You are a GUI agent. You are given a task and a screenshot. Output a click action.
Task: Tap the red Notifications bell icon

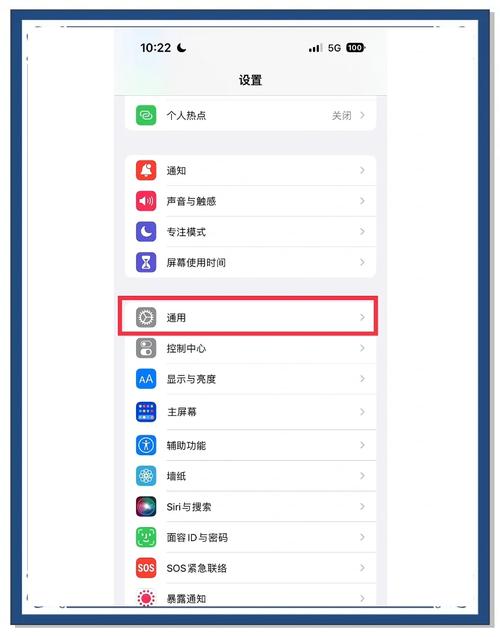146,170
